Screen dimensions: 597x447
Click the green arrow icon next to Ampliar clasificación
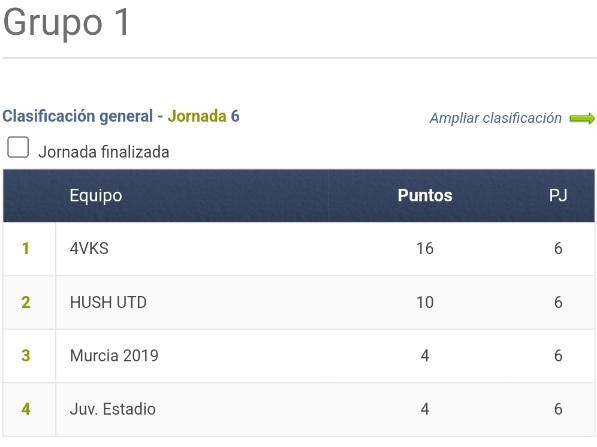point(582,118)
